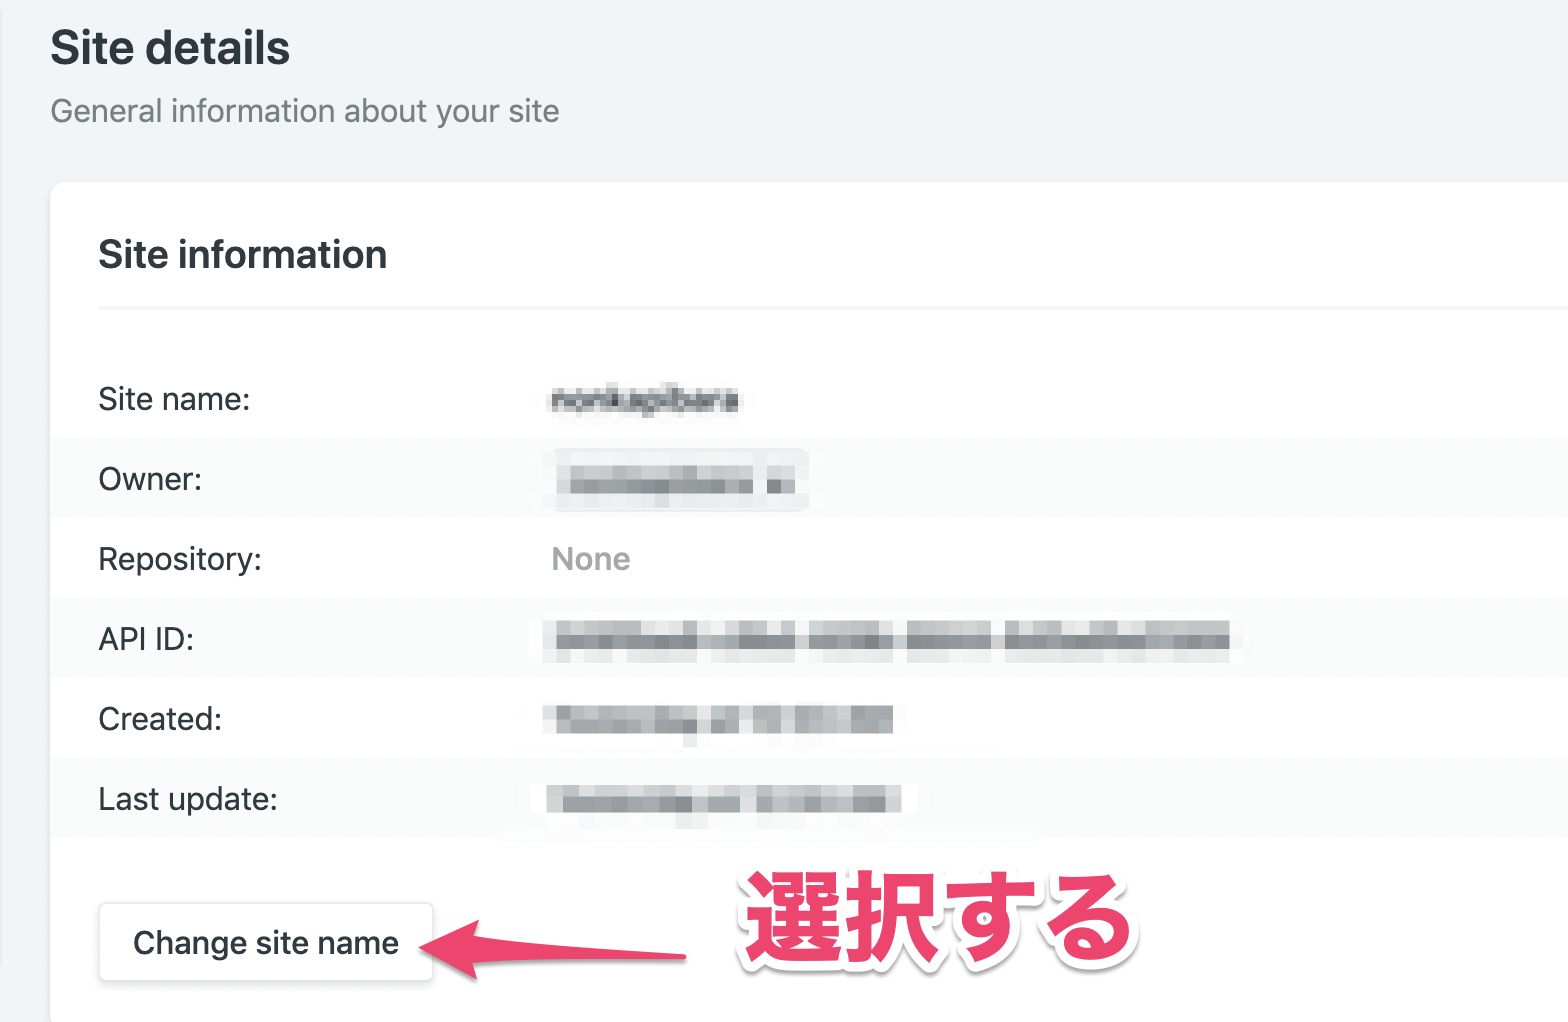1568x1022 pixels.
Task: Click the Last update row label
Action: (187, 799)
